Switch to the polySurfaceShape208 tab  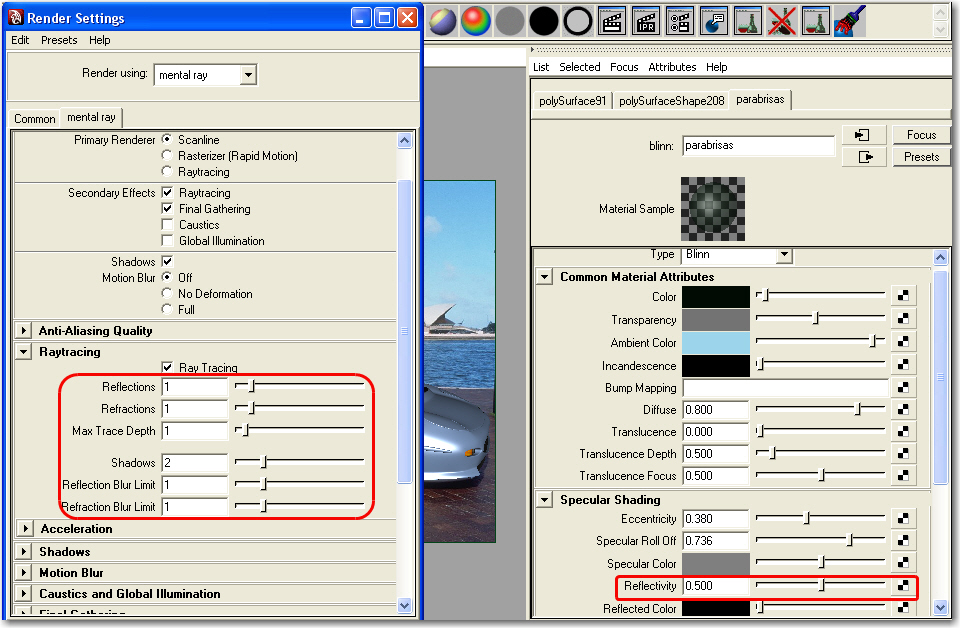(671, 100)
